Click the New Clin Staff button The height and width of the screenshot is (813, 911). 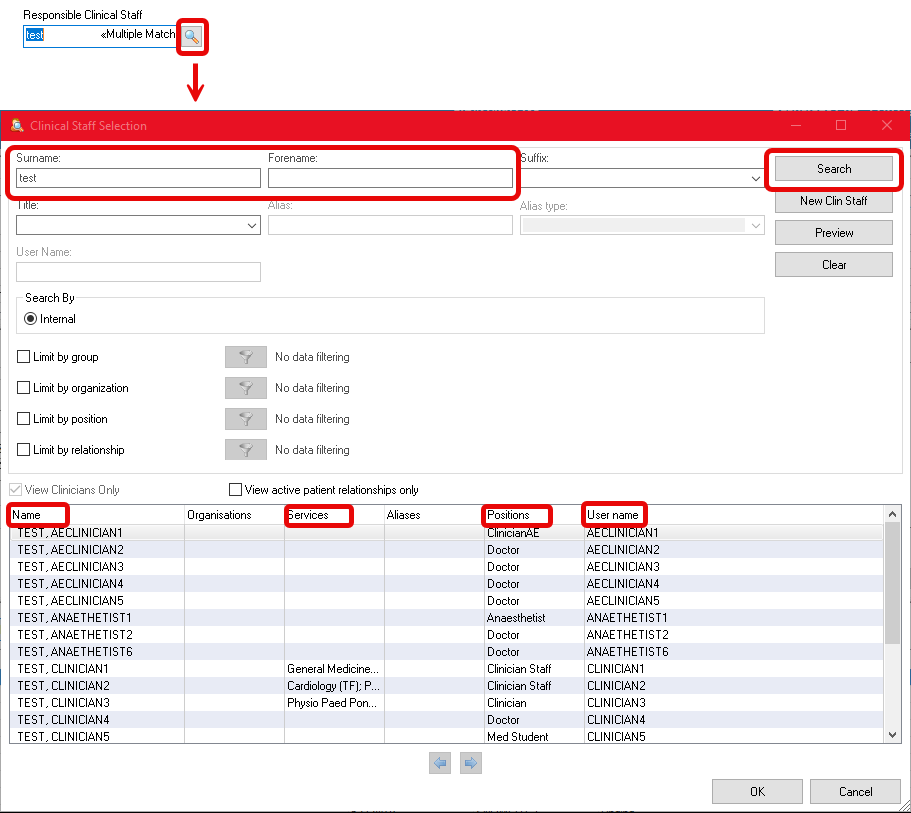tap(833, 201)
